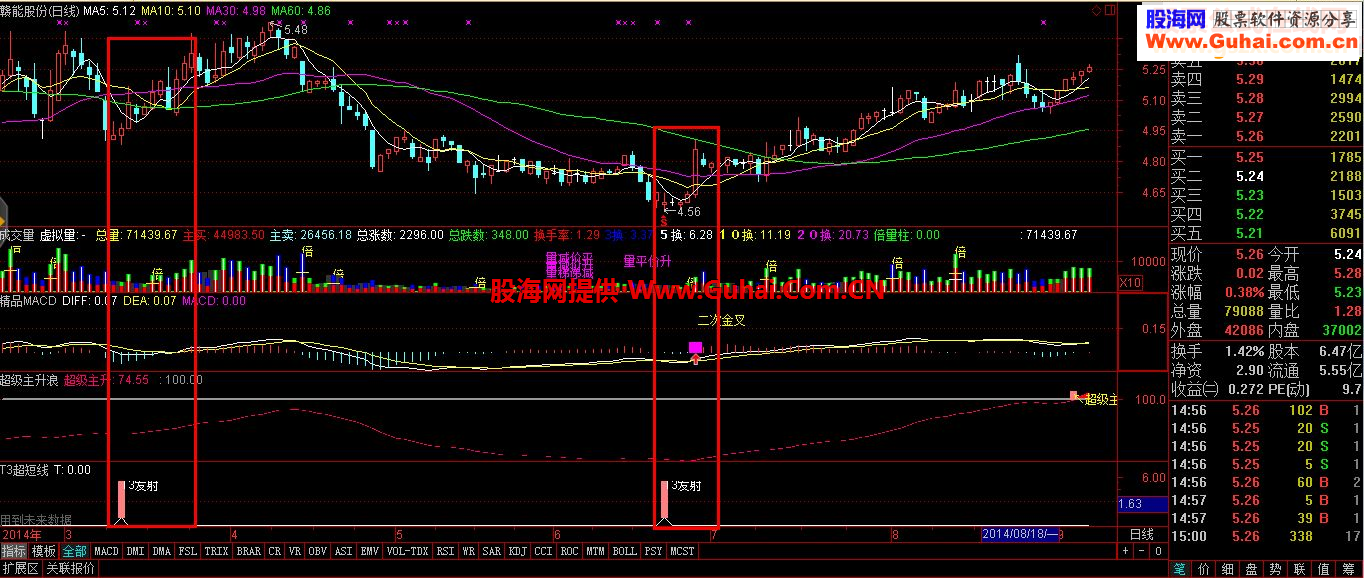Switch to the PSY indicator tab
1364x578 pixels.
(x=653, y=551)
